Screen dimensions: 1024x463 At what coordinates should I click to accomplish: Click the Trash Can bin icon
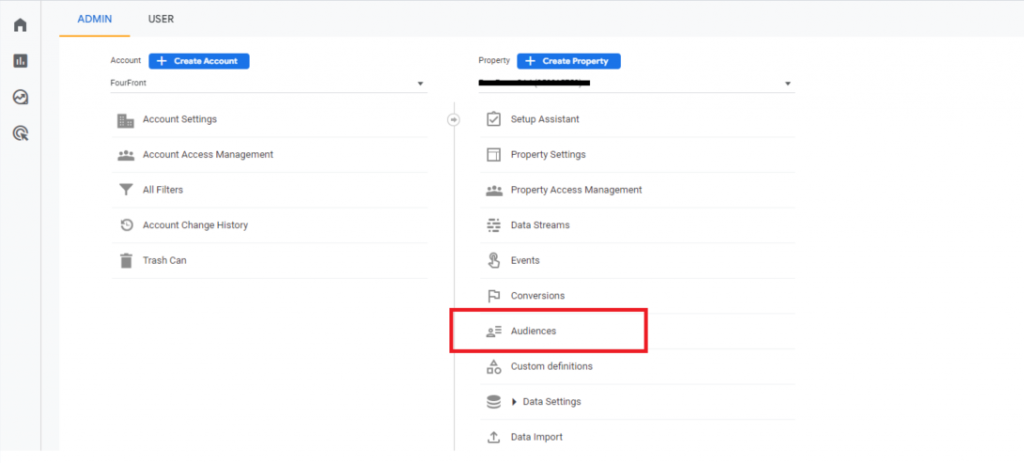[126, 261]
